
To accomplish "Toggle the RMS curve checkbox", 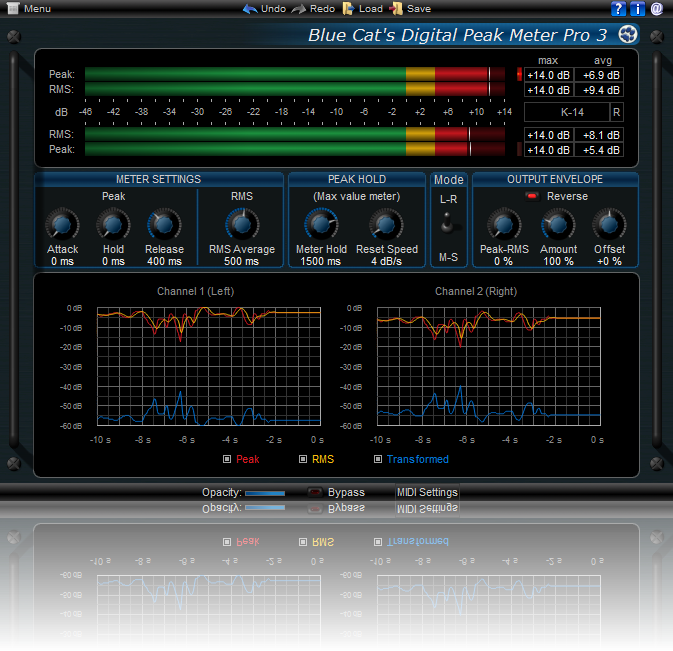I will pos(303,460).
